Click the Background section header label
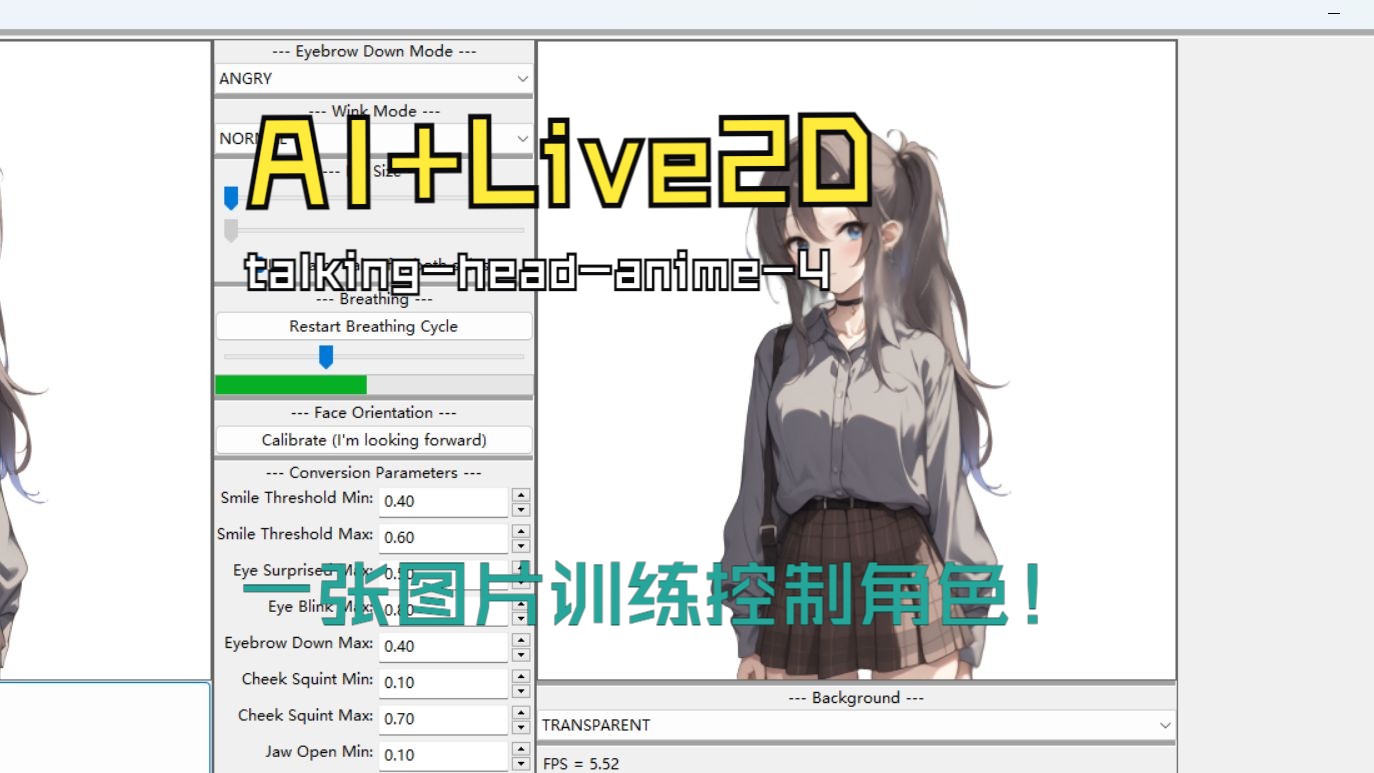The height and width of the screenshot is (773, 1374). pyautogui.click(x=856, y=698)
